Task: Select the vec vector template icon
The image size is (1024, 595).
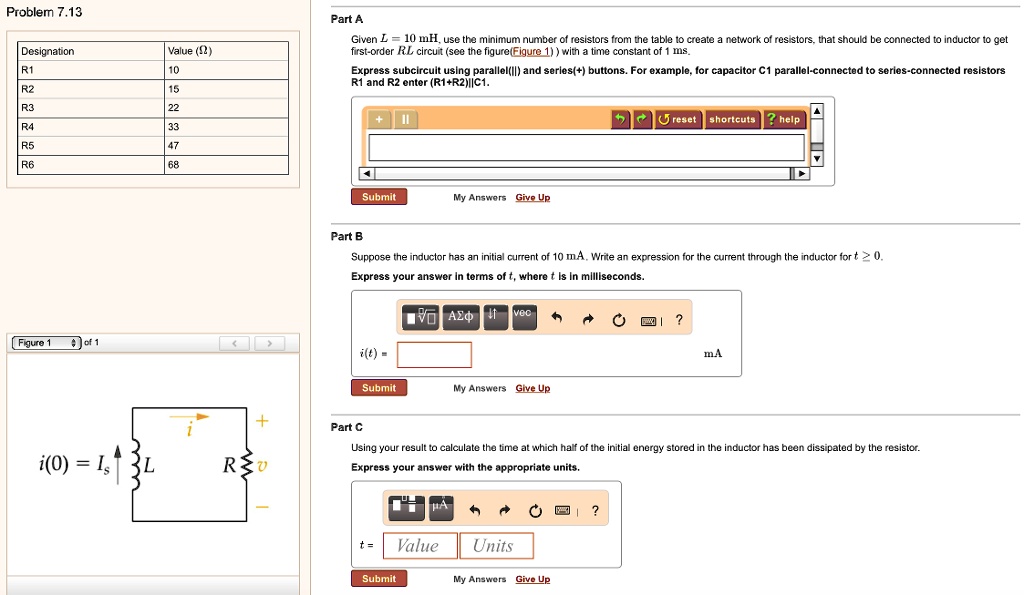Action: click(524, 314)
